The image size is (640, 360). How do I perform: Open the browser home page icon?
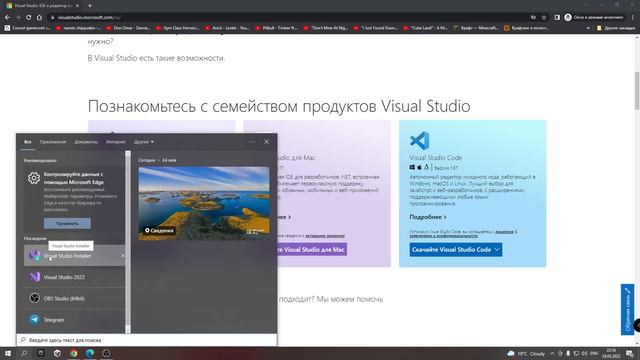[39, 18]
